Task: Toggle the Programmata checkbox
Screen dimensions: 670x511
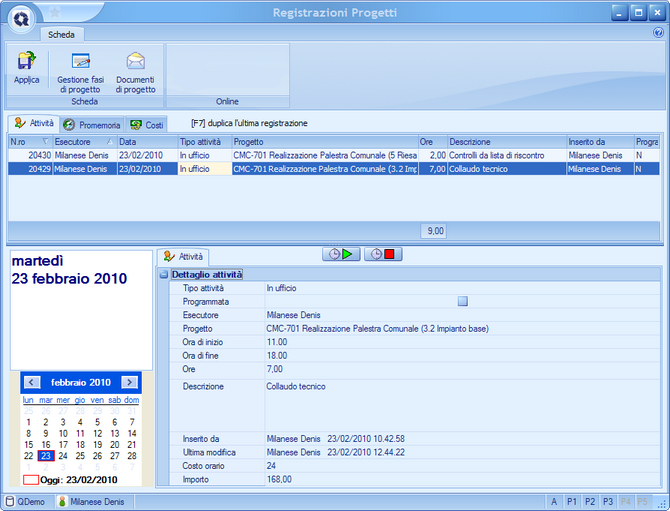Action: (x=463, y=302)
